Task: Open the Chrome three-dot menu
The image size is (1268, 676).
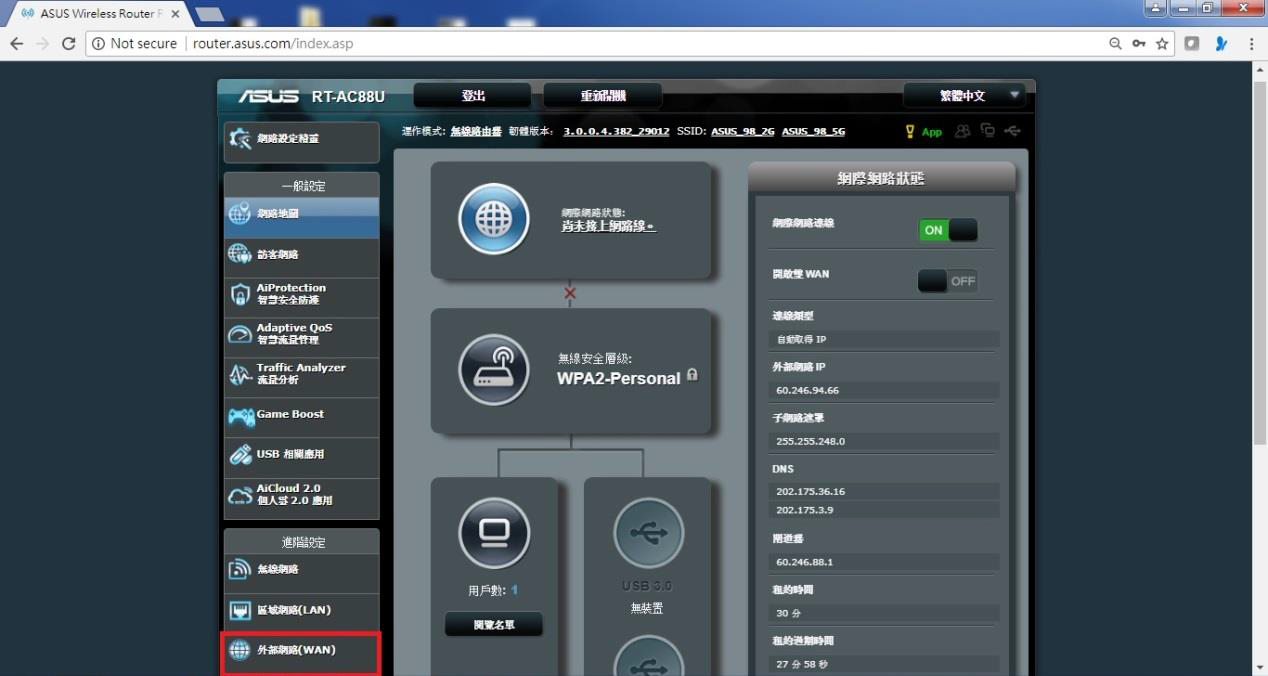Action: pos(1252,44)
